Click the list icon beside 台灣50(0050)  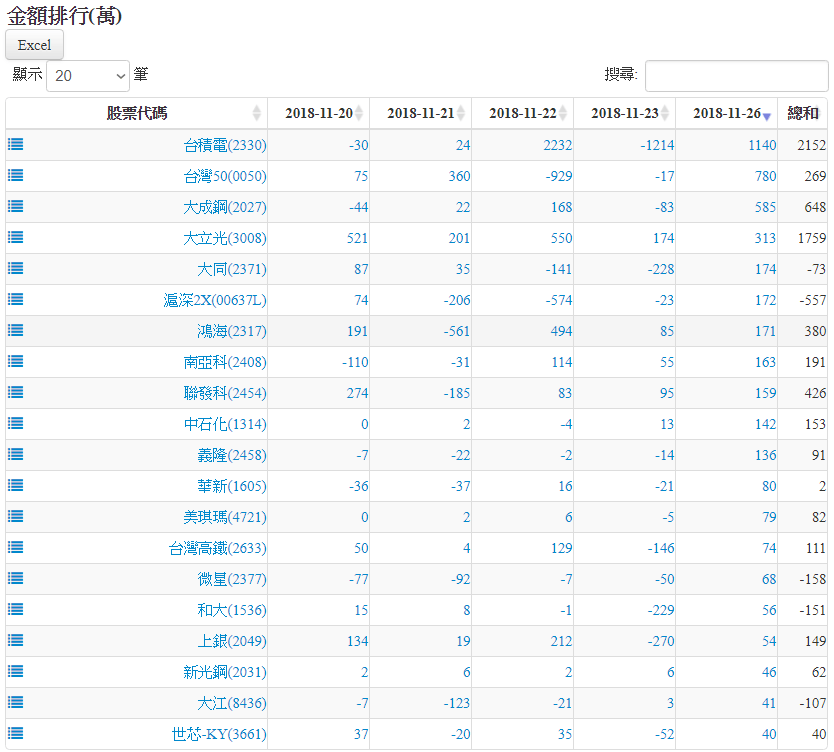tap(16, 175)
